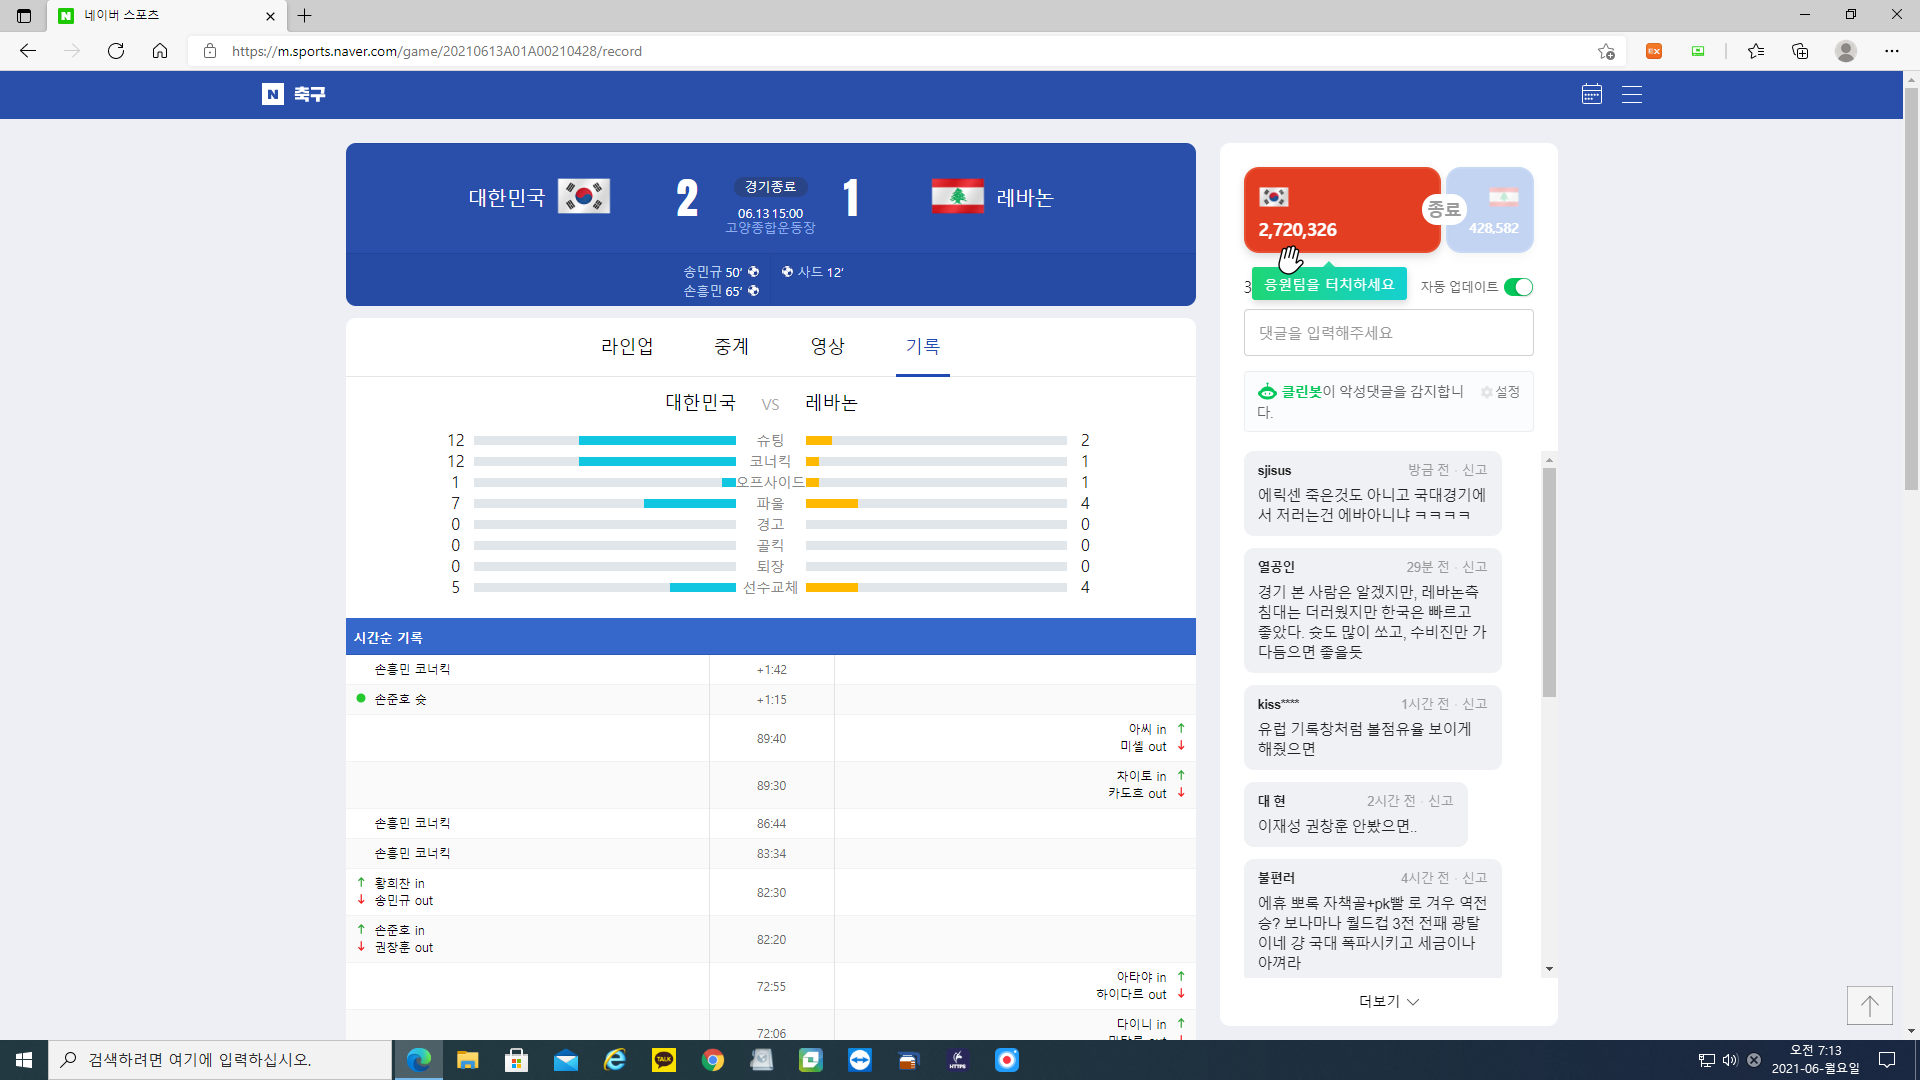Click the 아타야 in substitution row
This screenshot has width=1920, height=1080.
[x=771, y=986]
